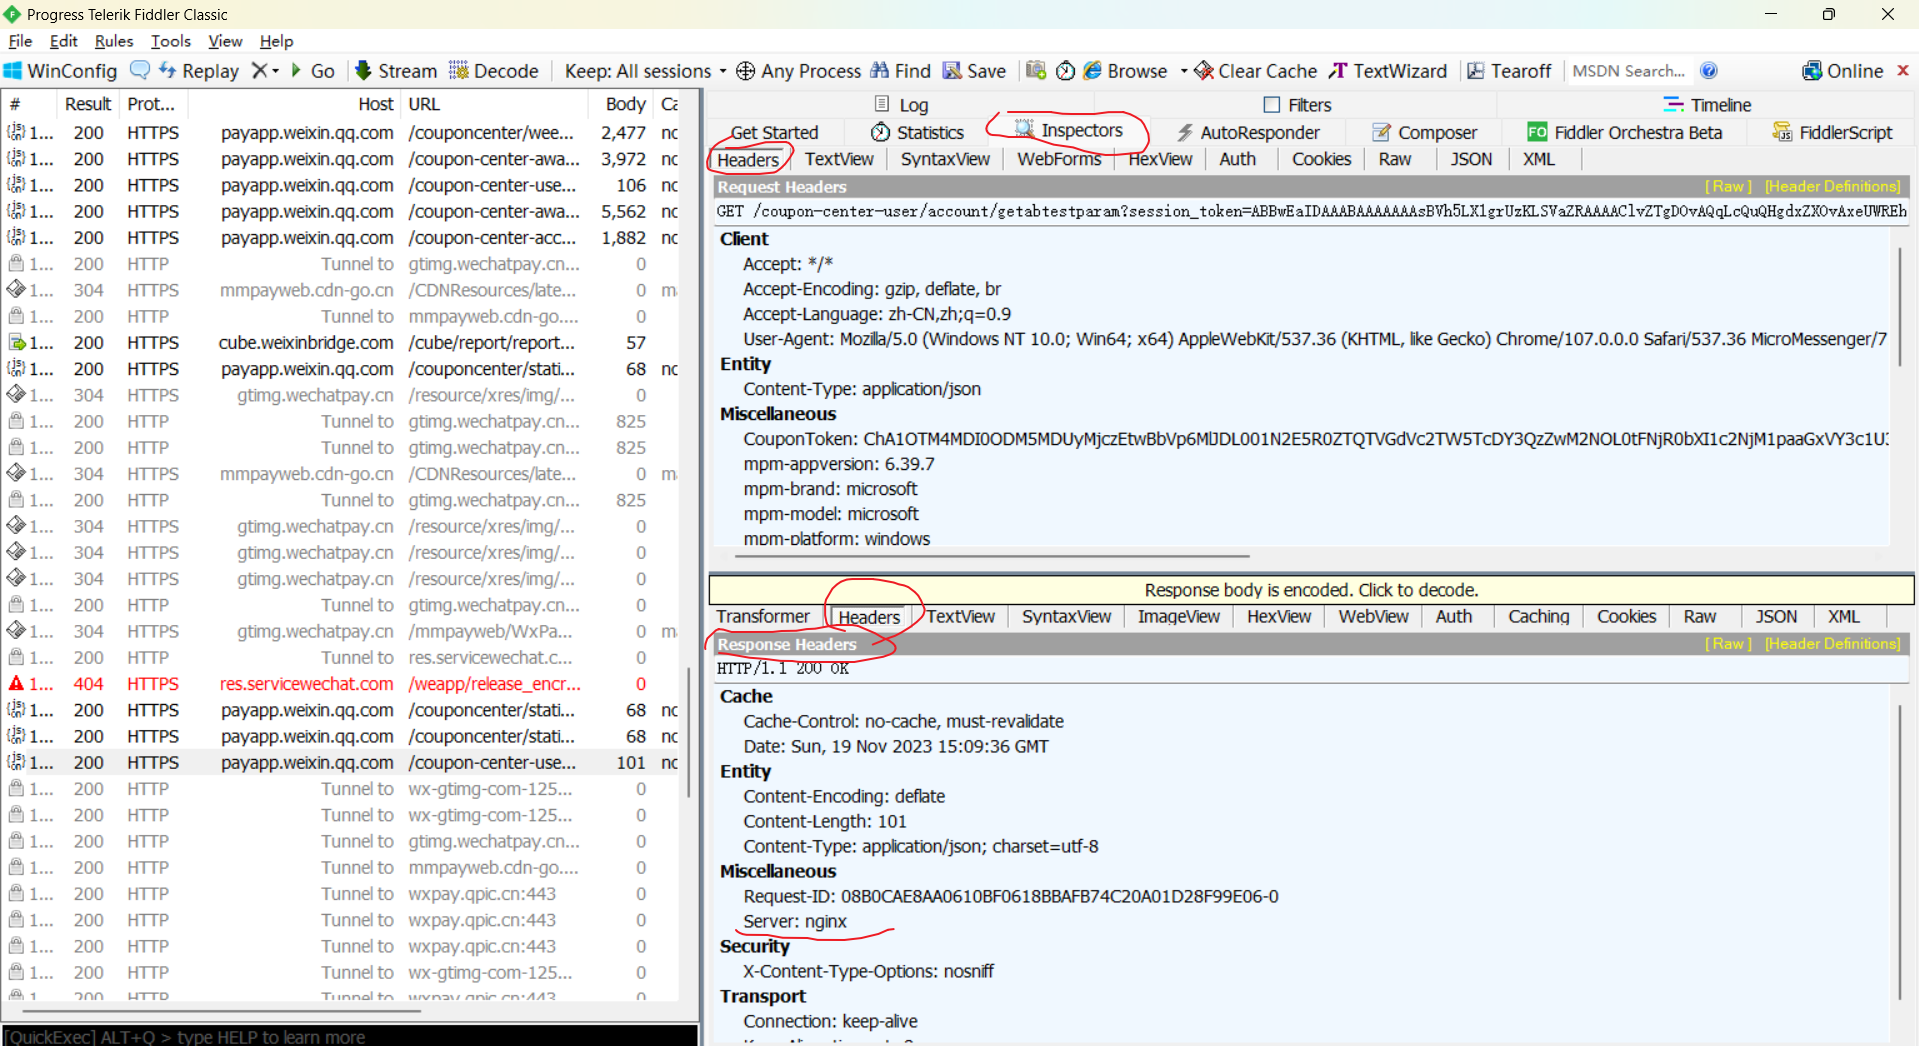The width and height of the screenshot is (1919, 1046).
Task: Switch to the Timeline tab
Action: click(1707, 105)
